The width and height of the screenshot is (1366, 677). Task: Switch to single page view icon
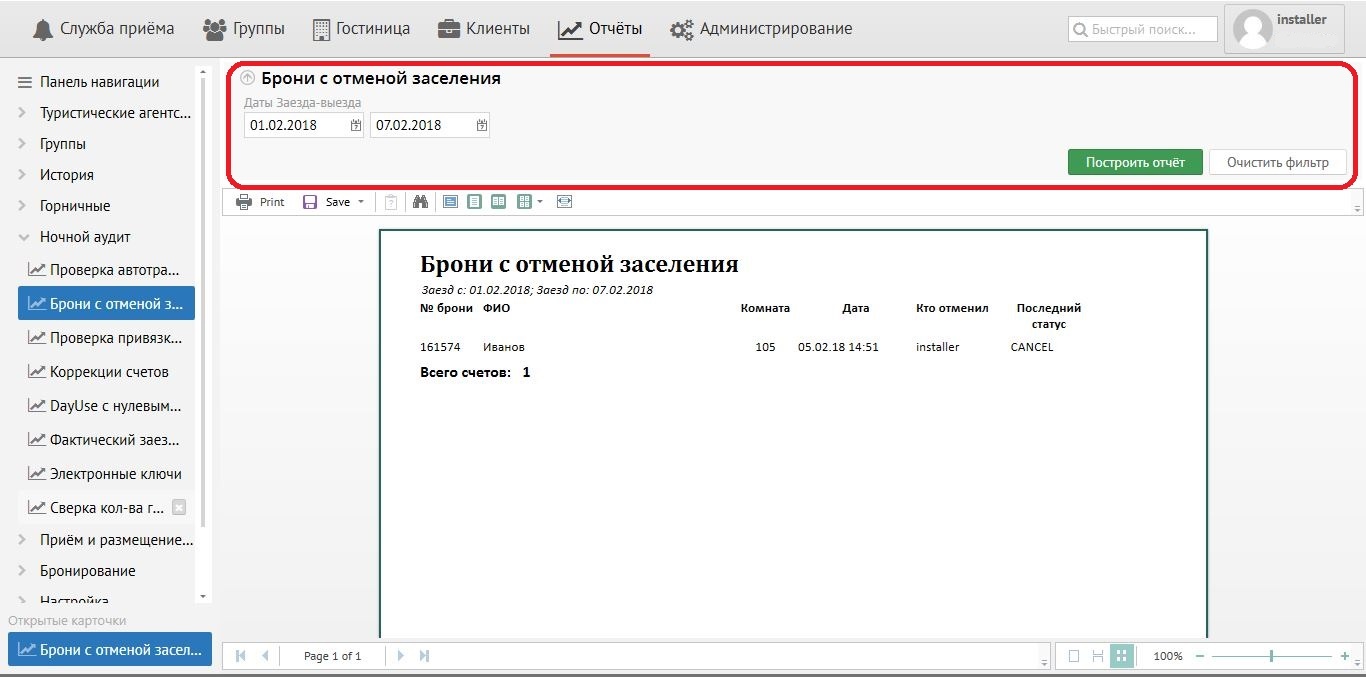tap(474, 202)
